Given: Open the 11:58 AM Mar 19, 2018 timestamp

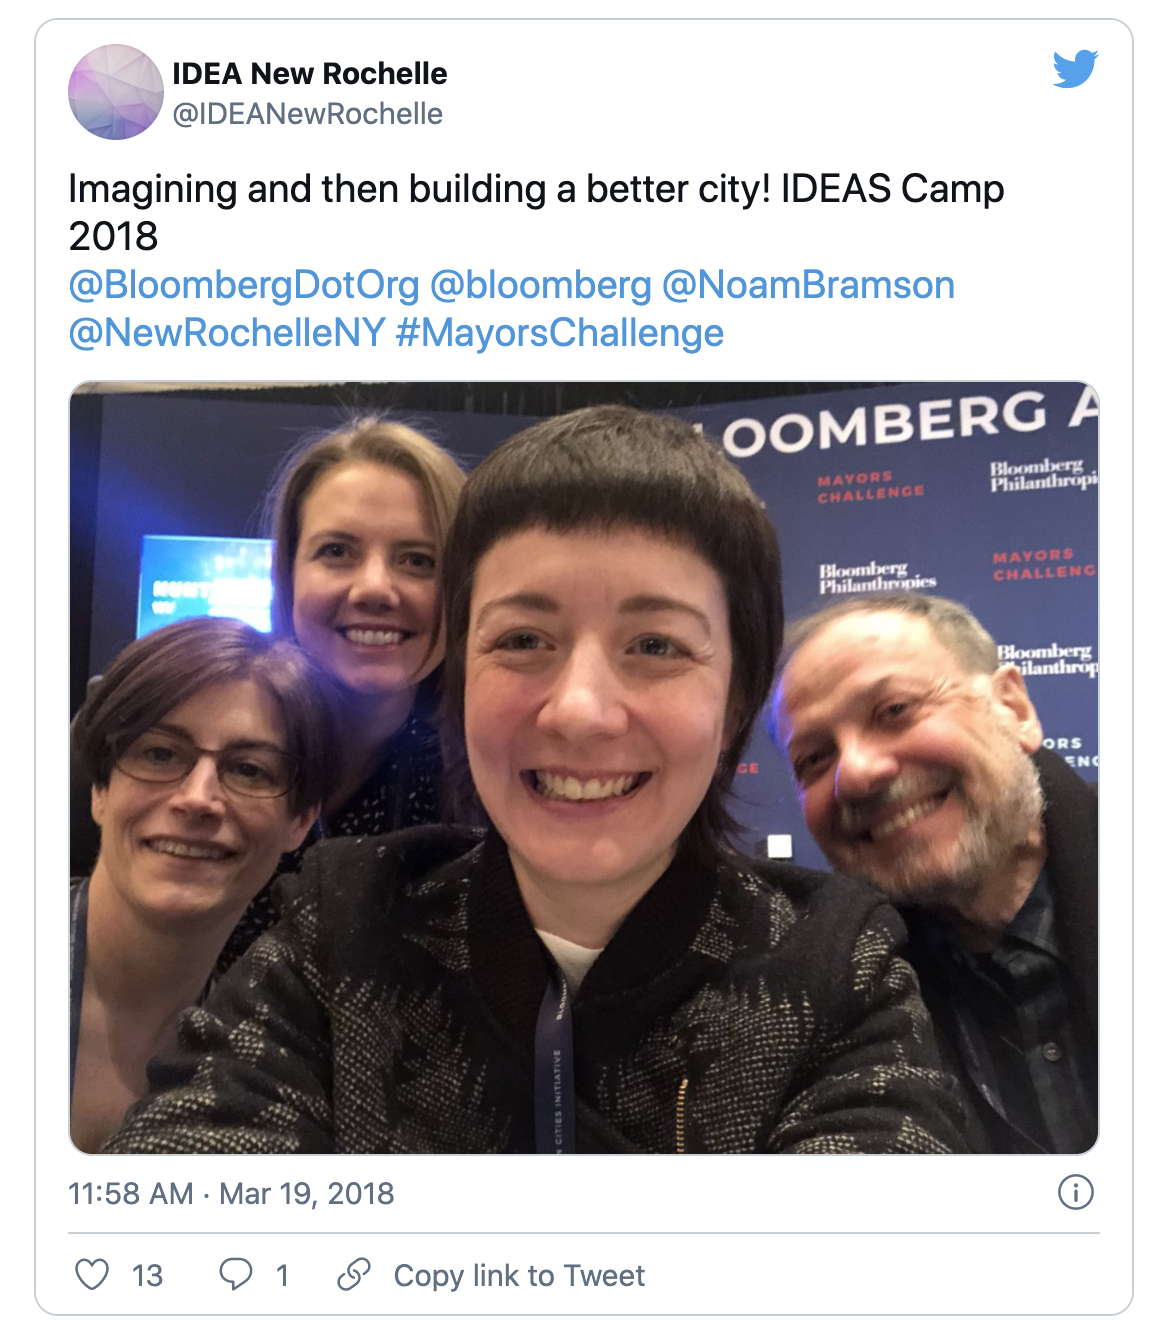Looking at the screenshot, I should [x=231, y=1193].
